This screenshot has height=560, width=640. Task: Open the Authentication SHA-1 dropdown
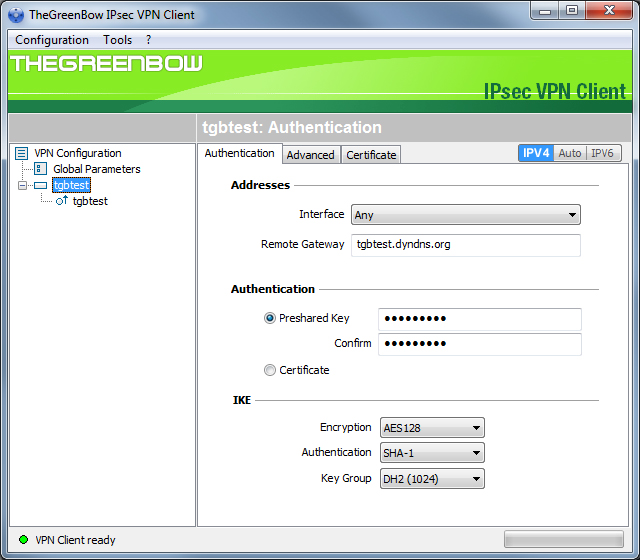click(432, 453)
